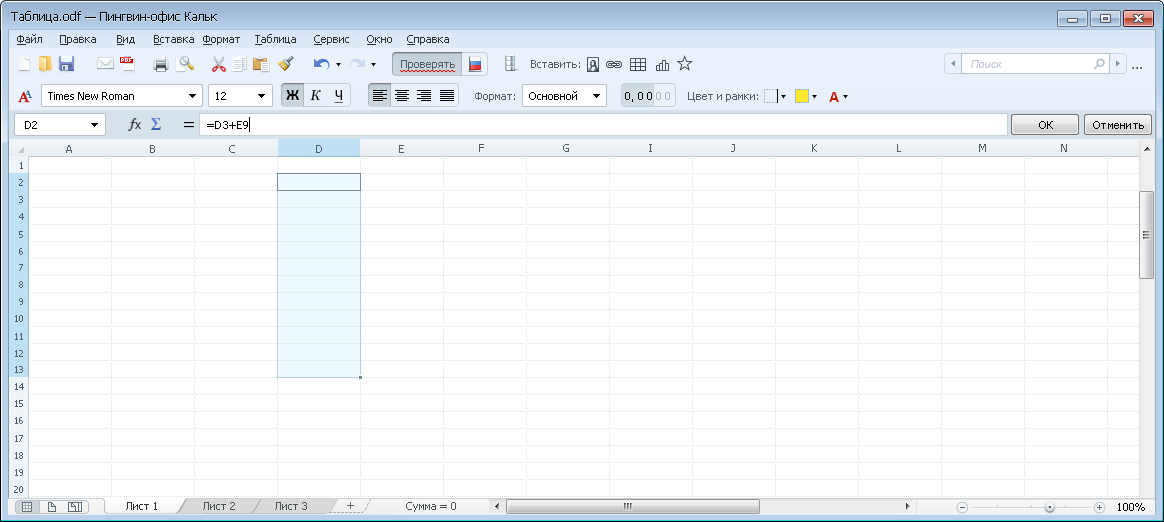Click the Отменить button
This screenshot has height=522, width=1164.
[1117, 125]
